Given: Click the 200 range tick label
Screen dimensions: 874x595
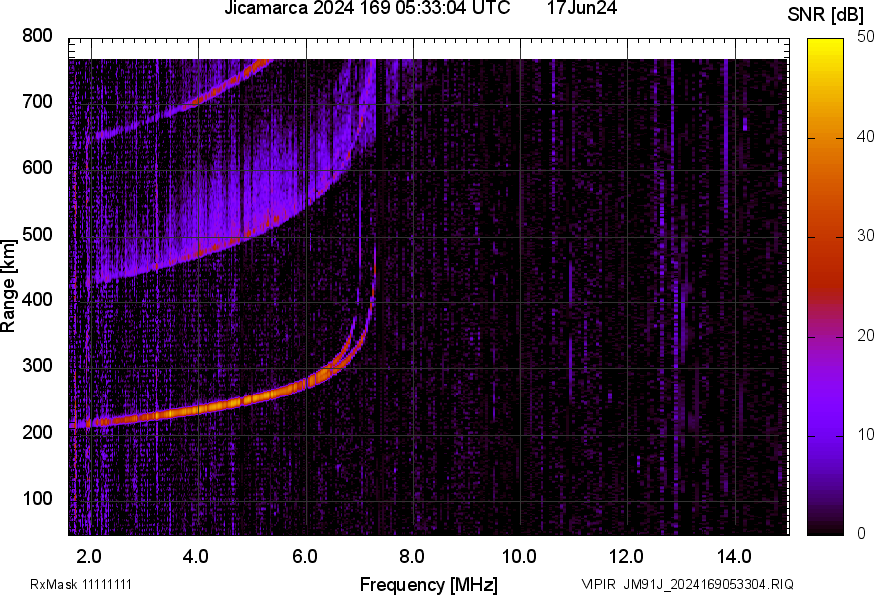Looking at the screenshot, I should [x=37, y=432].
